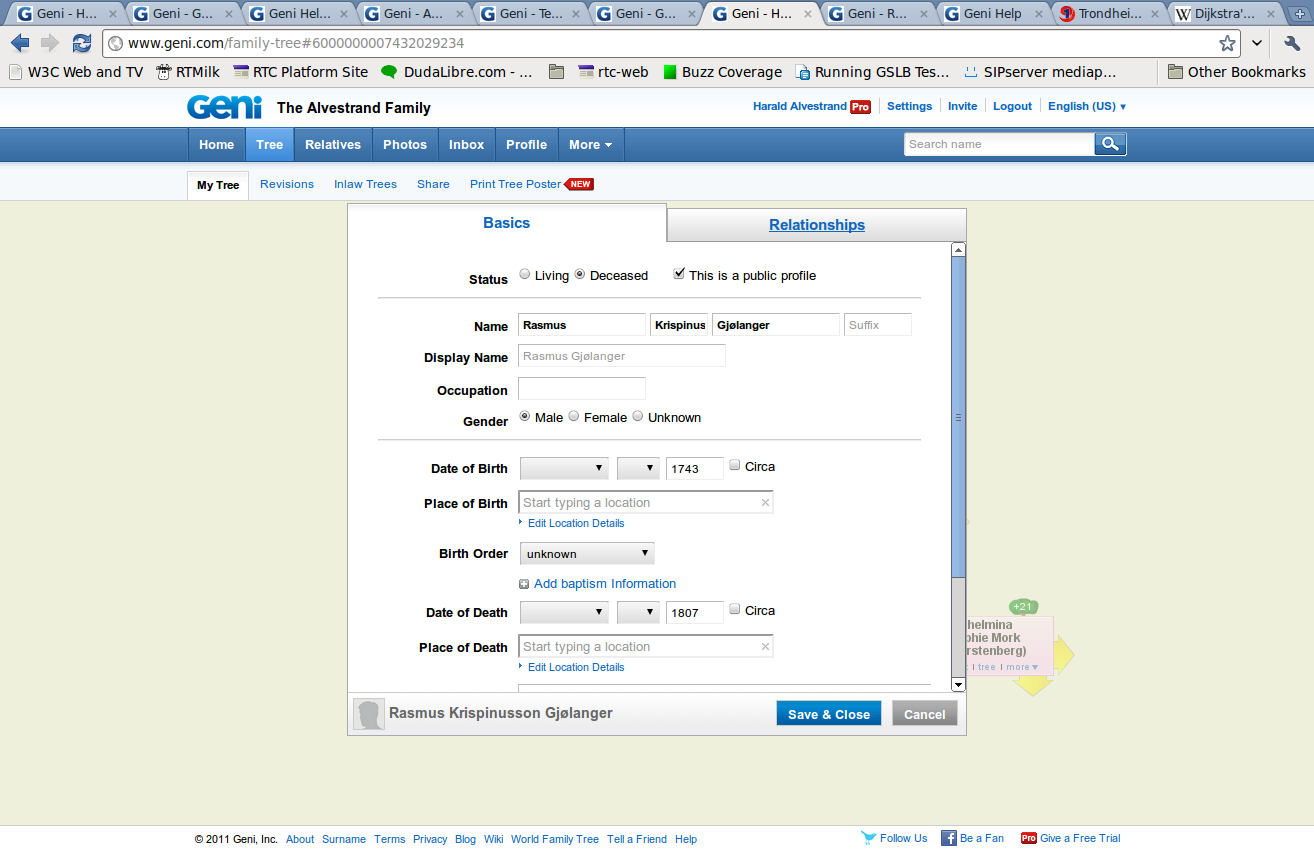Expand the More navigation menu

point(590,144)
